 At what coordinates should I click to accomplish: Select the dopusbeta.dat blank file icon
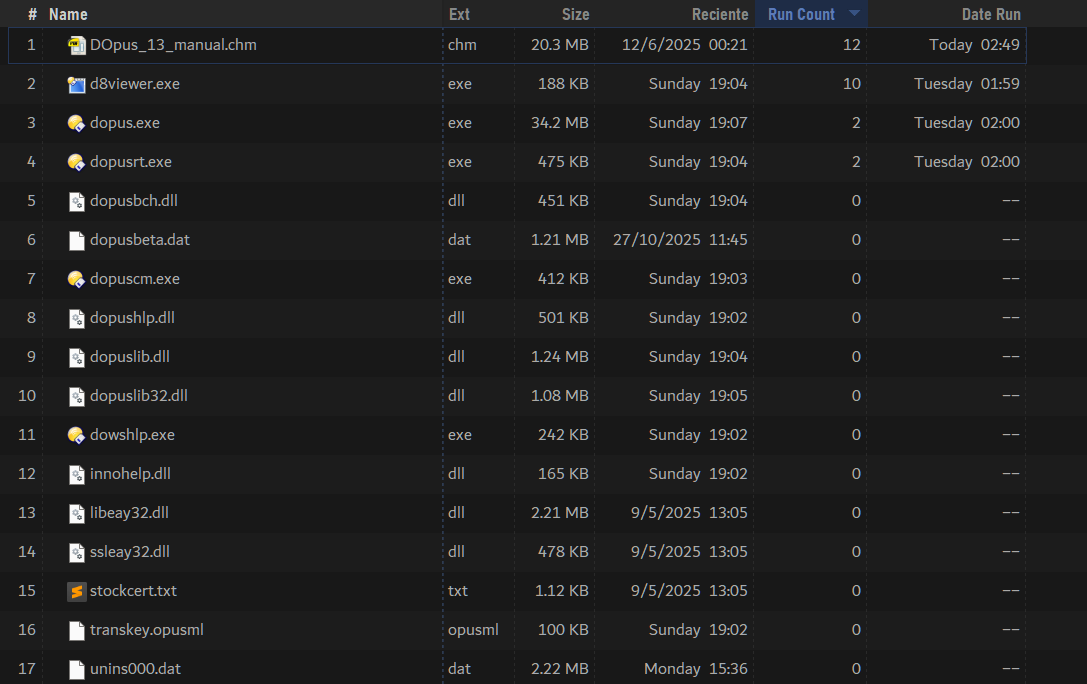(x=76, y=240)
